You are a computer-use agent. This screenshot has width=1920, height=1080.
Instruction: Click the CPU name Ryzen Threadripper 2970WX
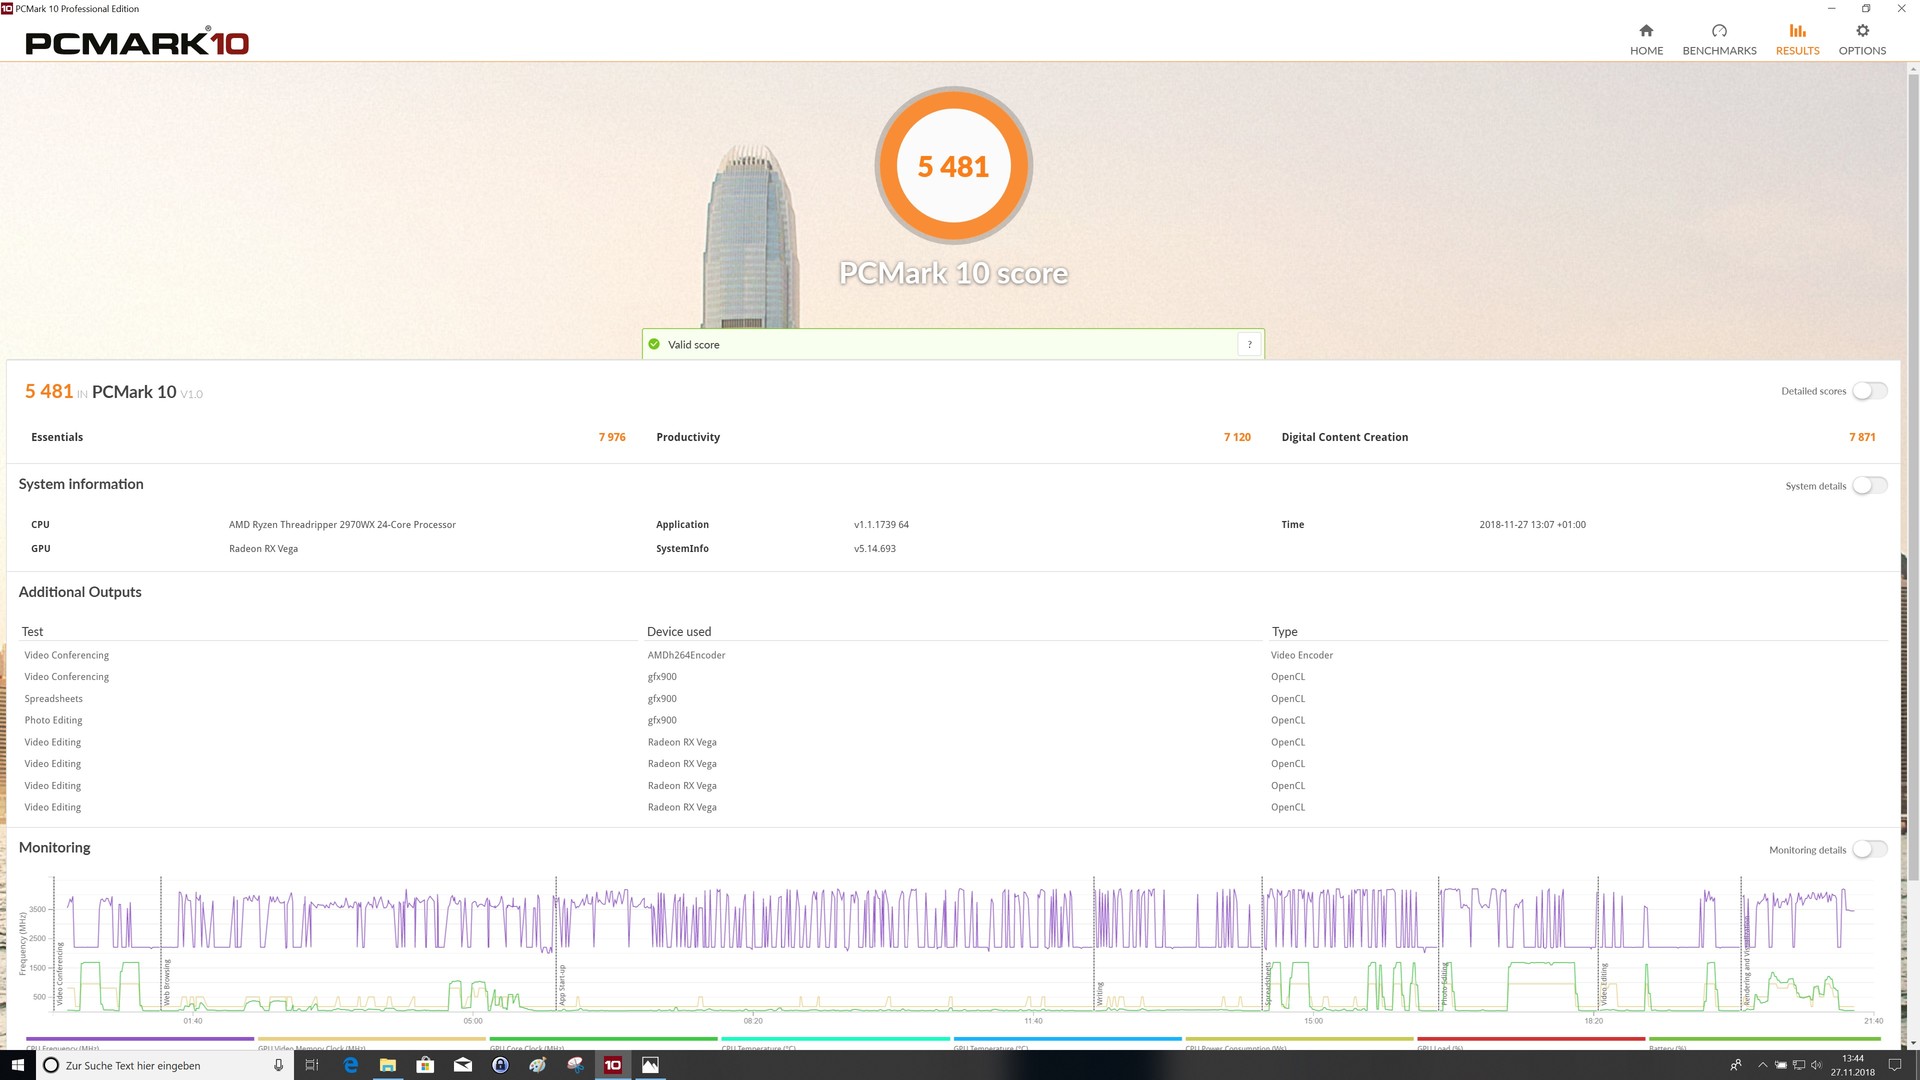click(342, 524)
